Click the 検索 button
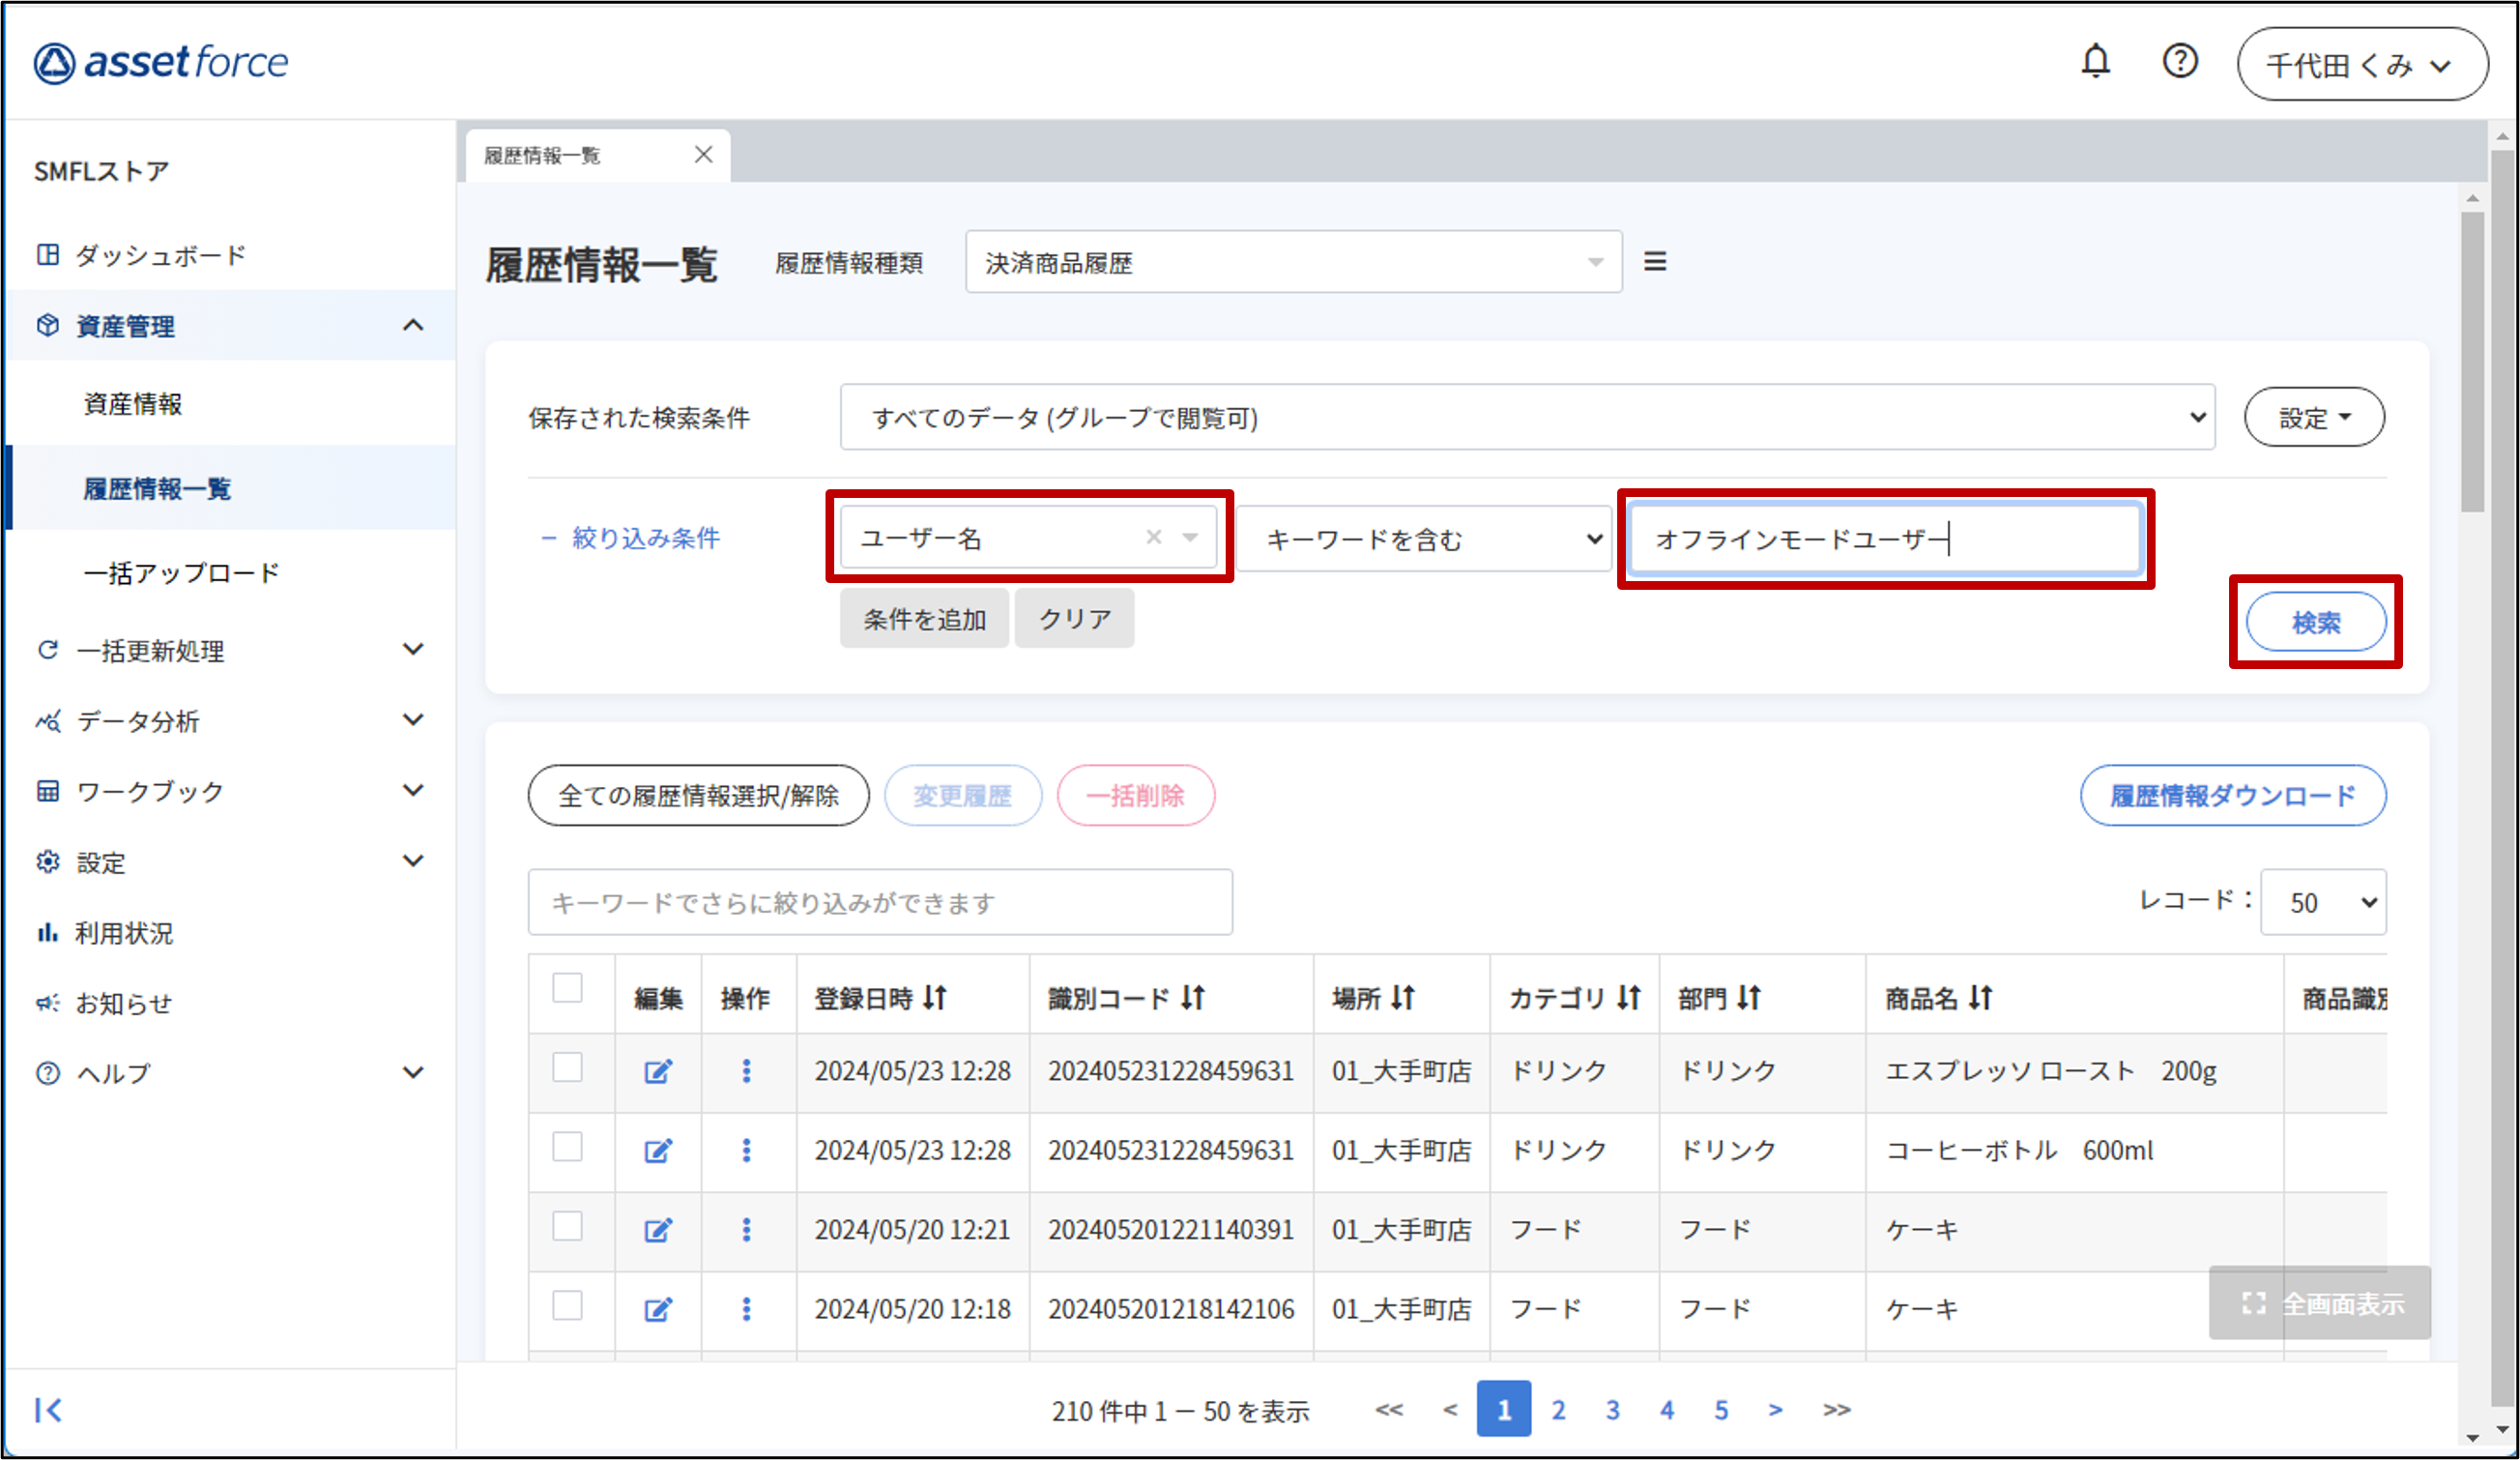Image resolution: width=2520 pixels, height=1460 pixels. pos(2315,622)
